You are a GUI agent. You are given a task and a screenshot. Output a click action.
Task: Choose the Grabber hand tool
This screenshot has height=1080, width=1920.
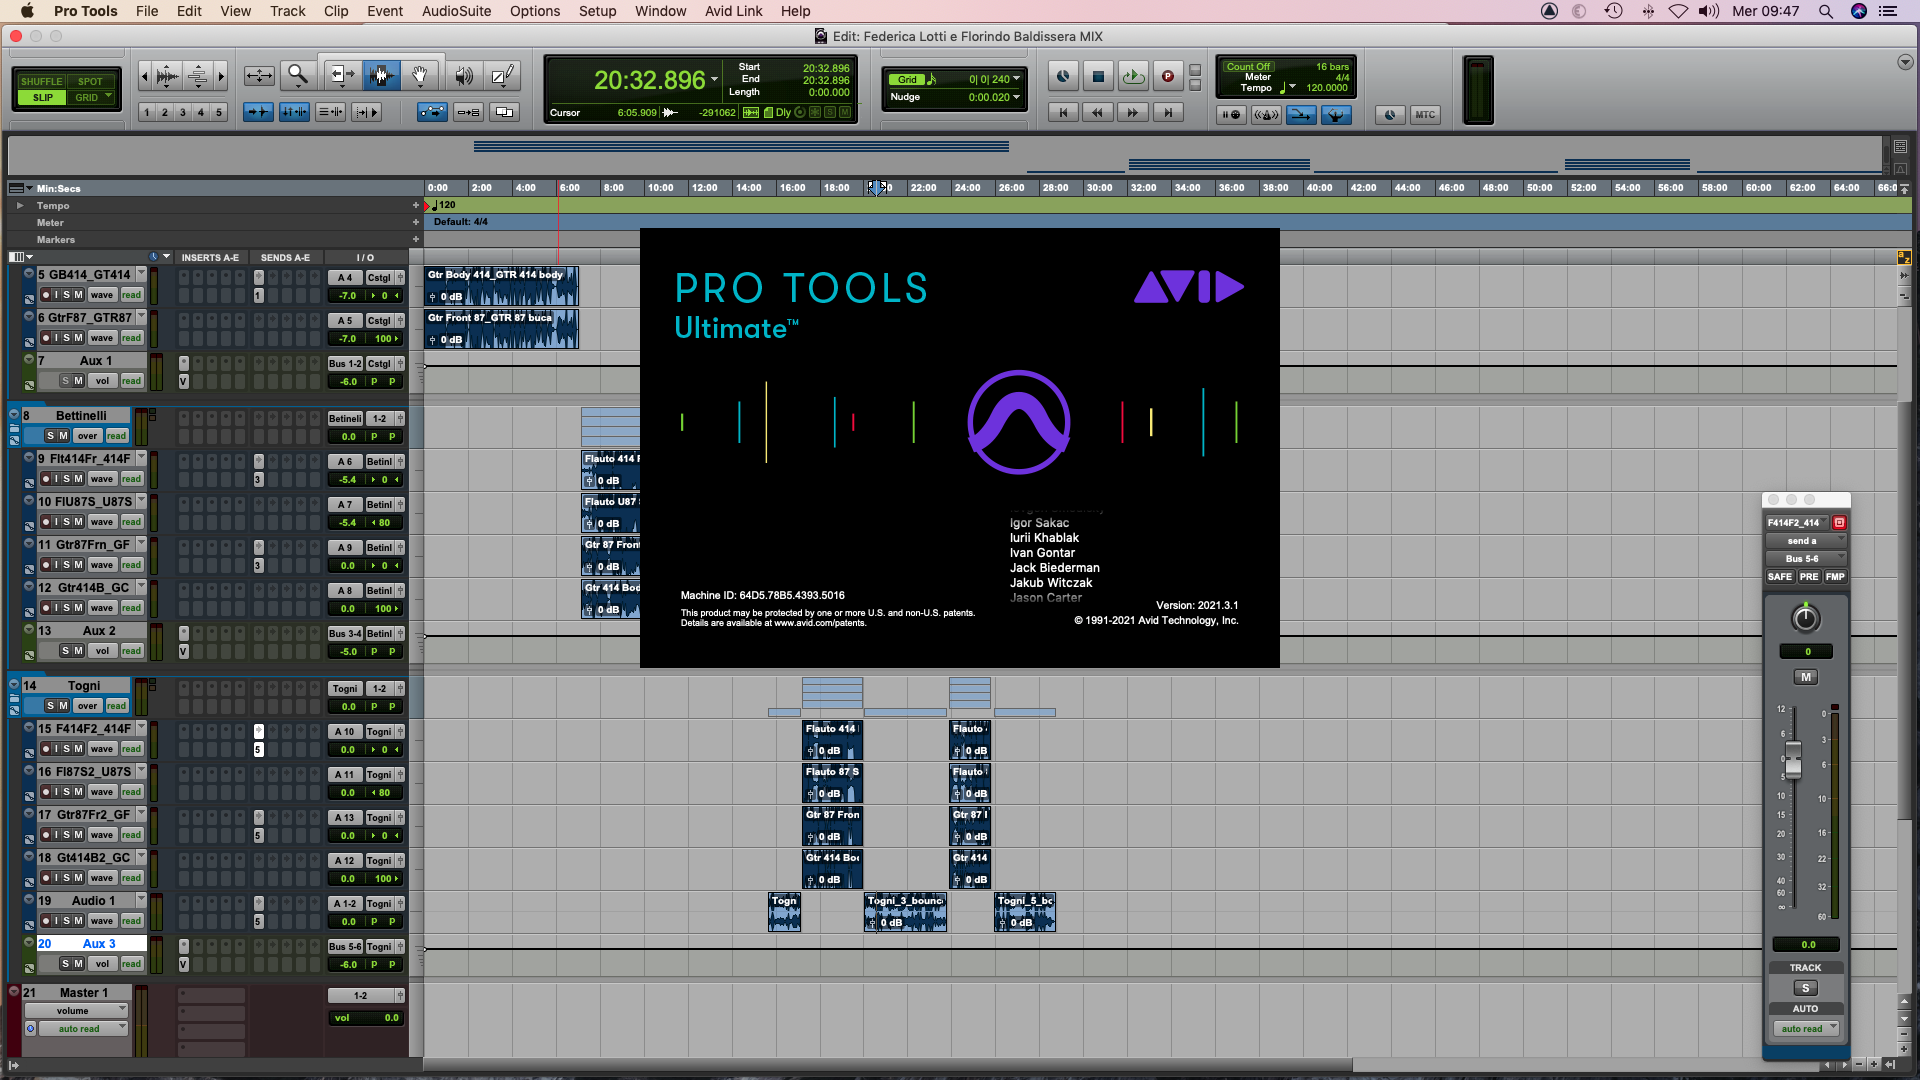[421, 75]
